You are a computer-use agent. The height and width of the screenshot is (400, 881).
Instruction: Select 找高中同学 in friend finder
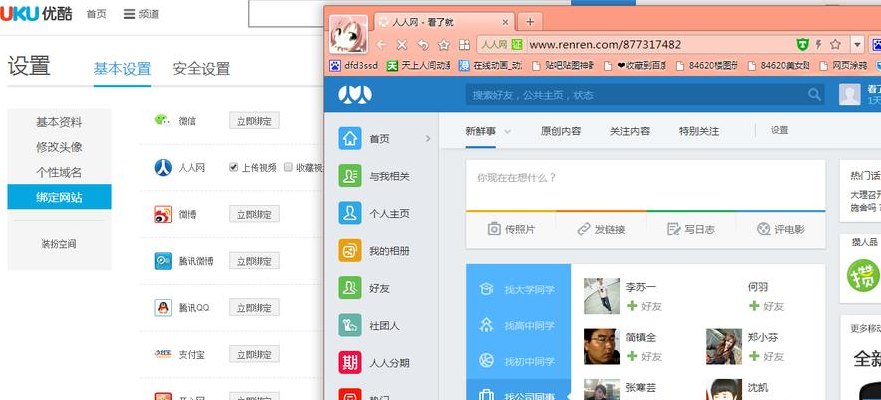pyautogui.click(x=518, y=325)
